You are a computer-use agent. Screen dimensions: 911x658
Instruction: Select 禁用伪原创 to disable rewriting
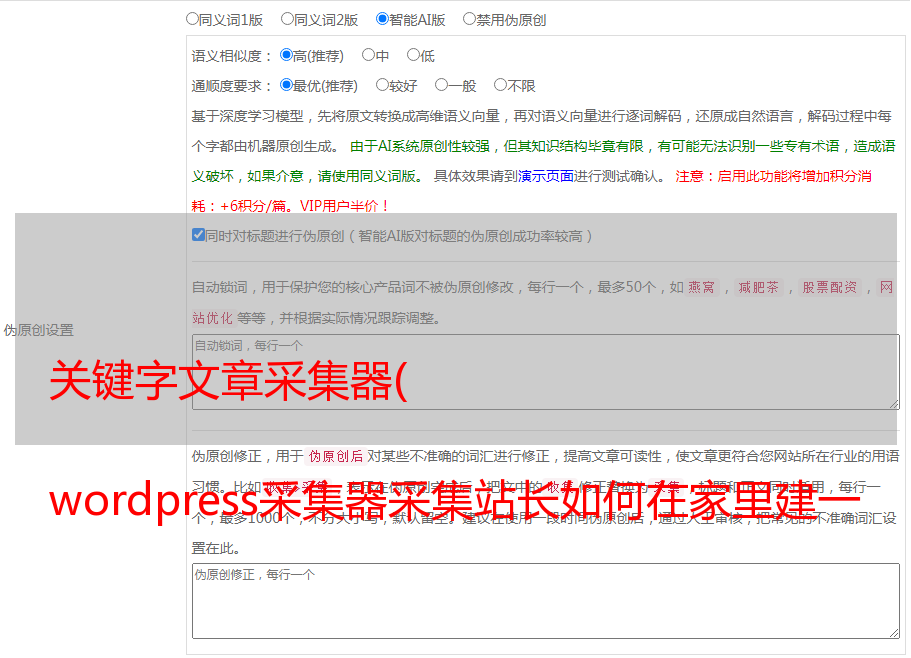(469, 19)
